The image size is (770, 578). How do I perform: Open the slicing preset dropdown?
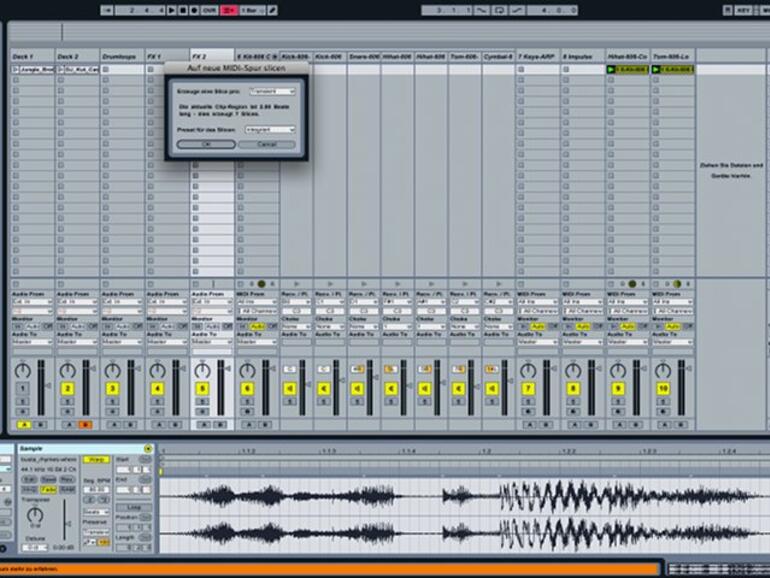271,129
